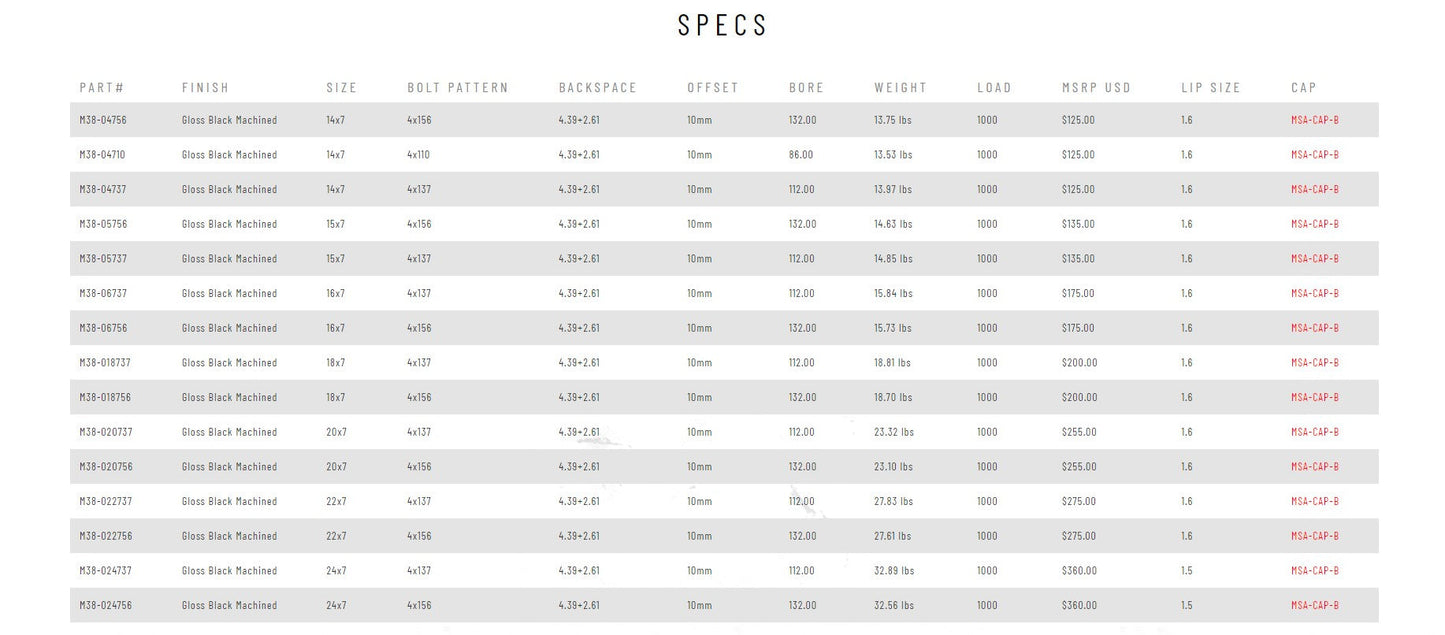The width and height of the screenshot is (1445, 635).
Task: Open the MSA-CAP-B link for part M38-04756
Action: pos(1314,120)
